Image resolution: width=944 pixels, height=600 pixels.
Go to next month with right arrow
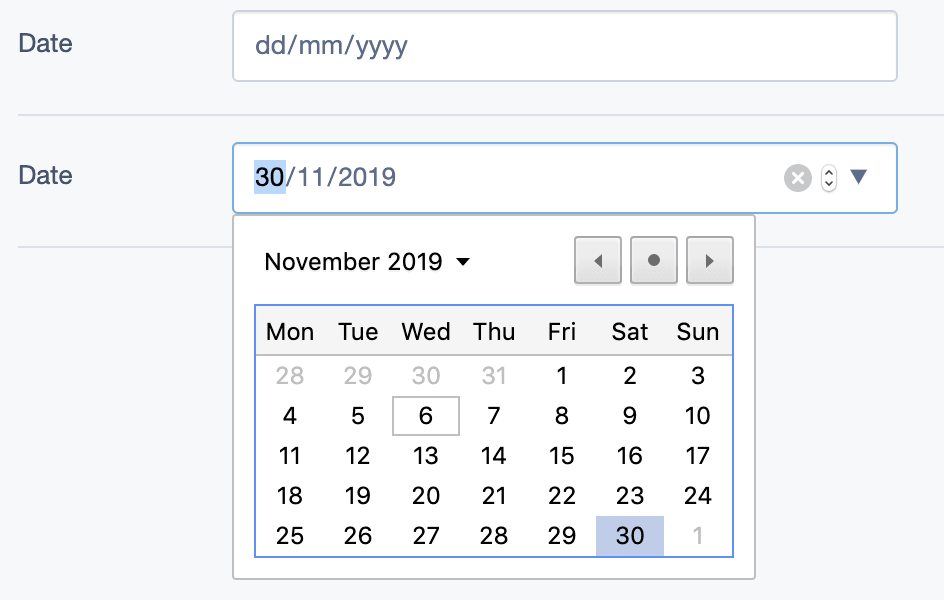pyautogui.click(x=710, y=260)
